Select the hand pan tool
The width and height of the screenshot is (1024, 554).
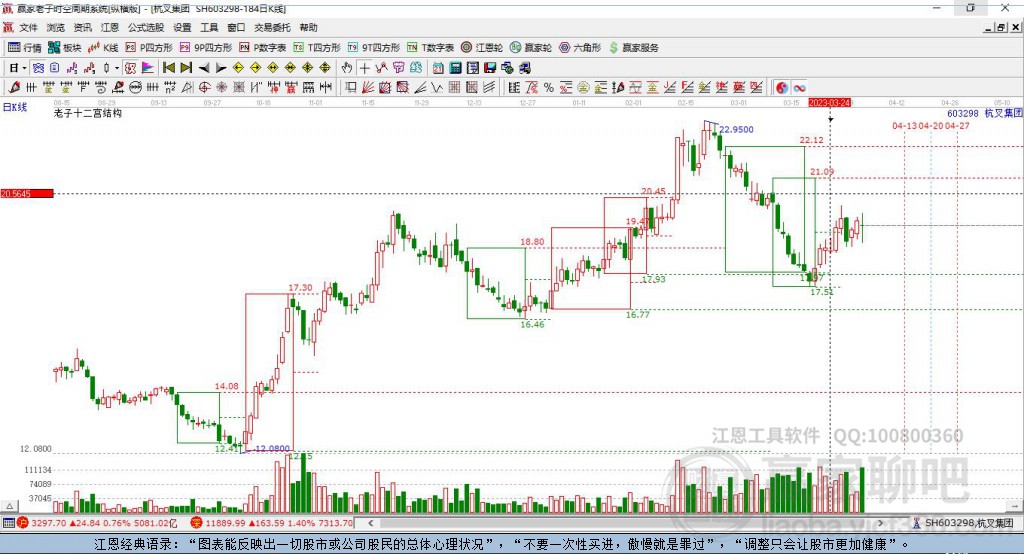click(347, 68)
